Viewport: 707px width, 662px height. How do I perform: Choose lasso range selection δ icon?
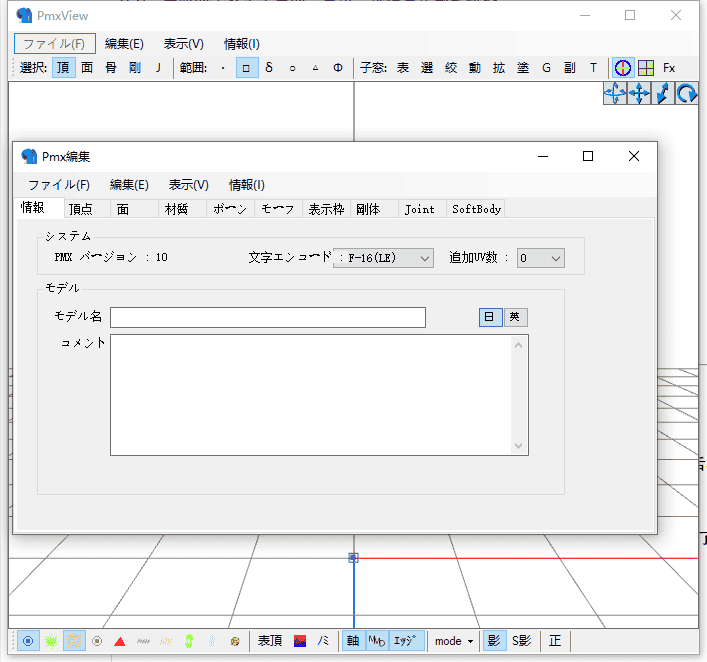(269, 68)
